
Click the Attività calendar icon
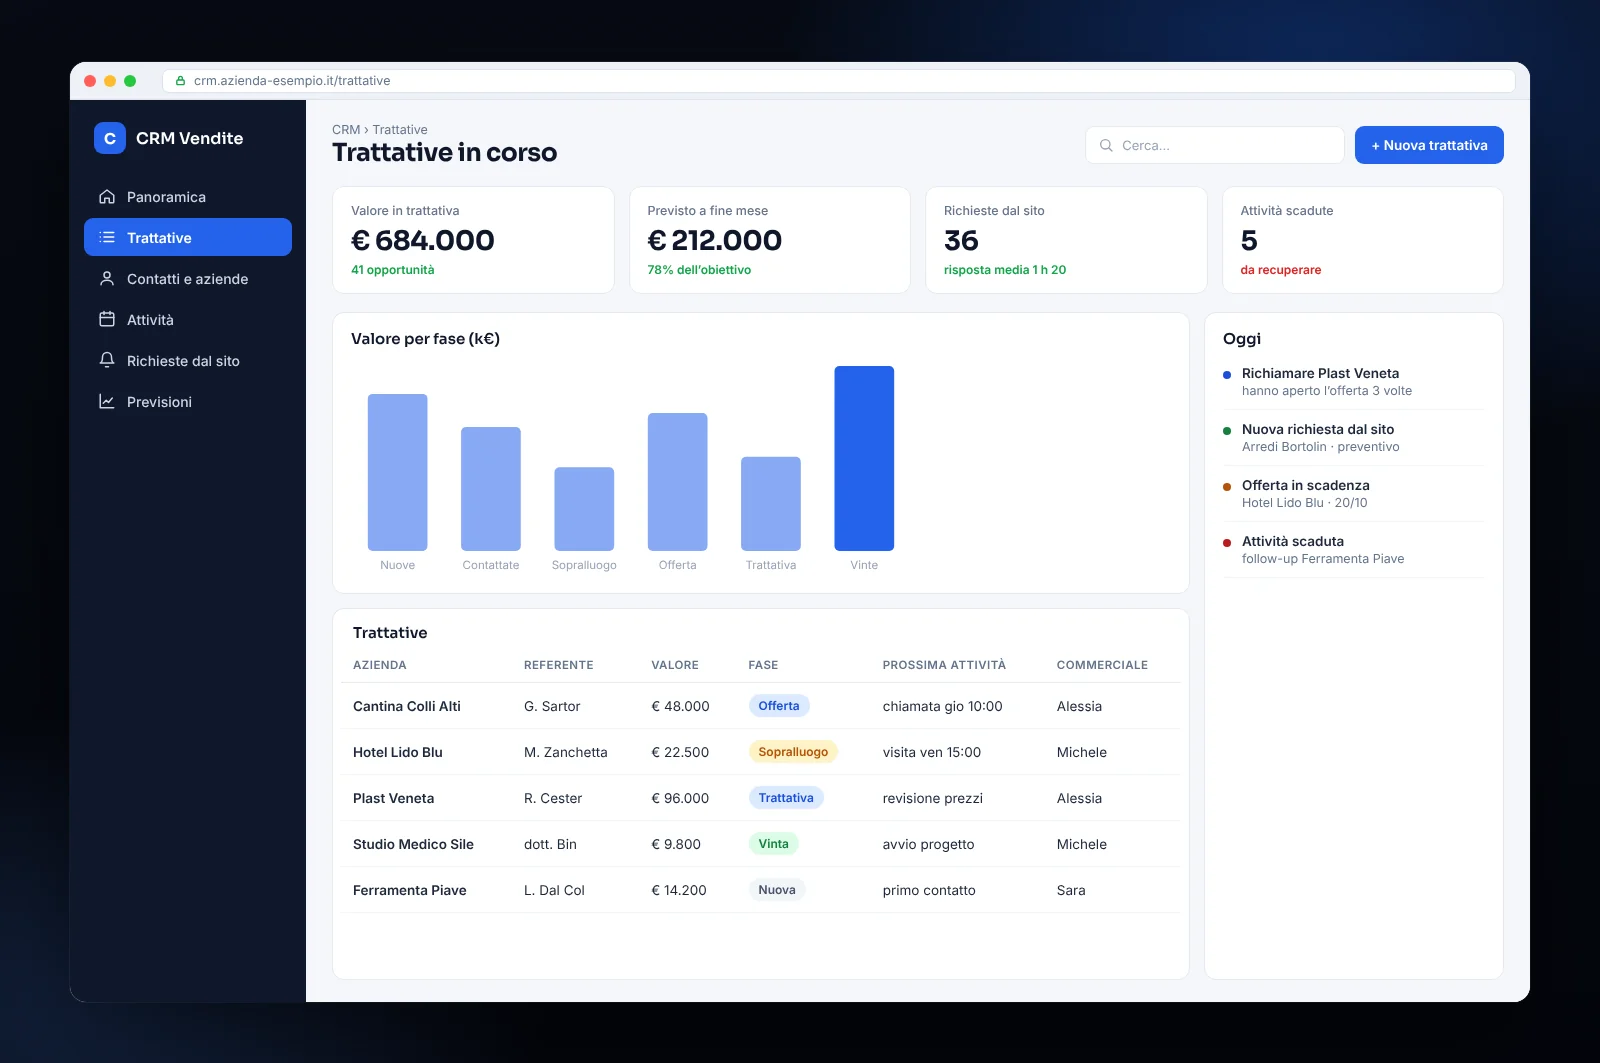click(107, 320)
